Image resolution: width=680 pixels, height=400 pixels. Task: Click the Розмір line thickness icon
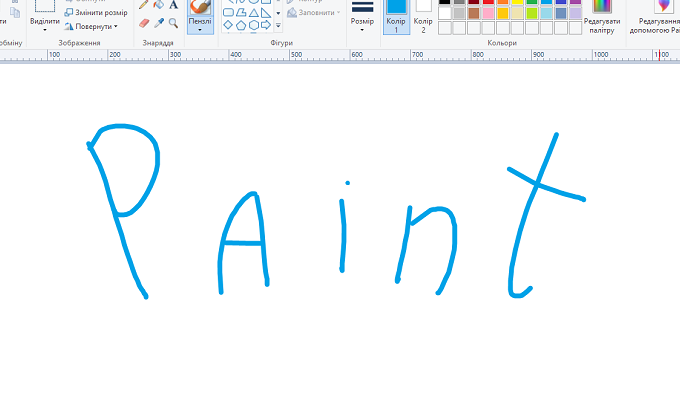pos(363,7)
